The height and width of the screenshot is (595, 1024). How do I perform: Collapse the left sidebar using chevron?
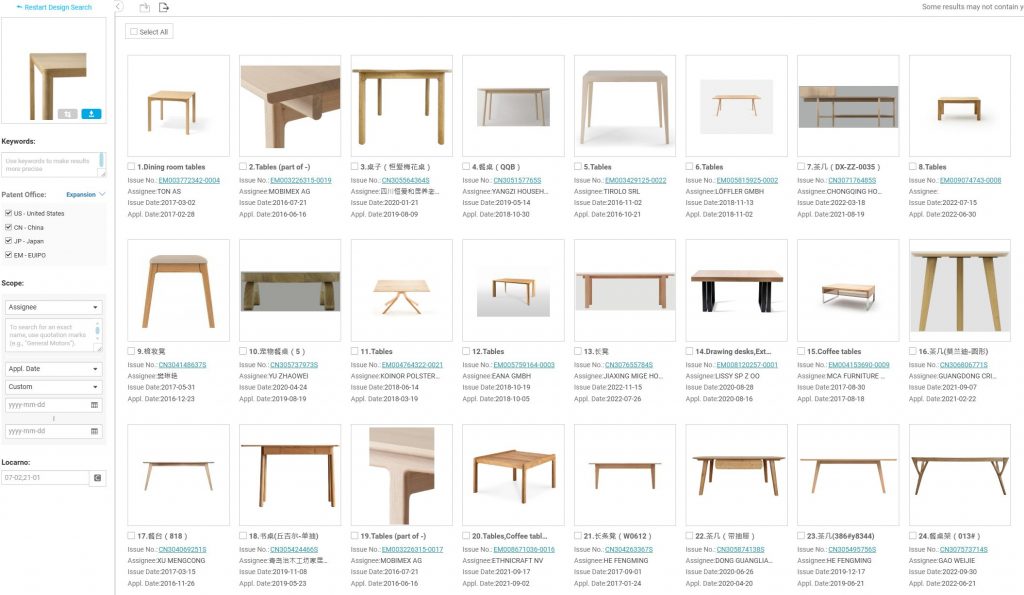pyautogui.click(x=119, y=7)
